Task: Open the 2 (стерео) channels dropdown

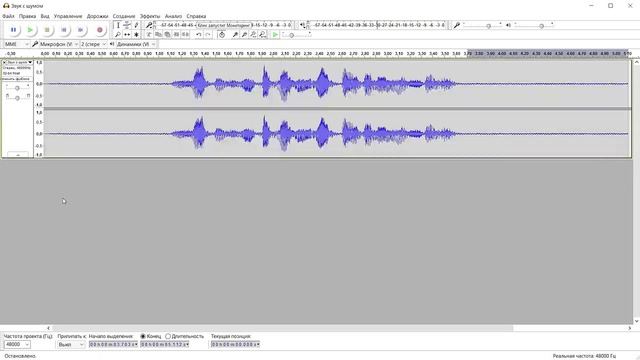Action: pyautogui.click(x=93, y=44)
